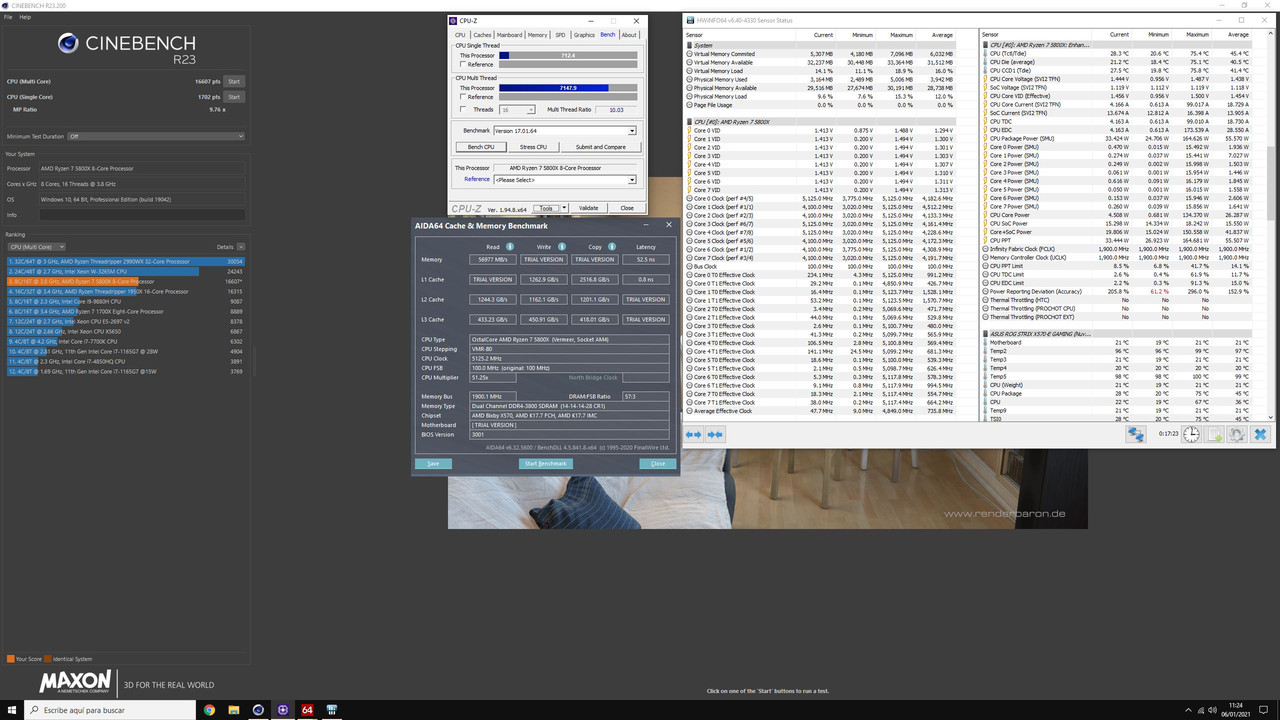Click the collapse columns arrows icon in HWiNFO
This screenshot has width=1280, height=720.
715,434
